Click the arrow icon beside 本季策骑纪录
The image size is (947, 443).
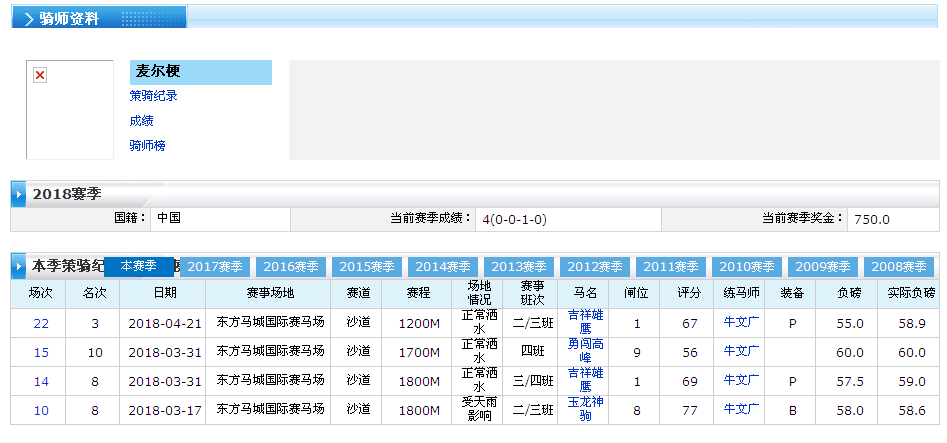pyautogui.click(x=19, y=267)
